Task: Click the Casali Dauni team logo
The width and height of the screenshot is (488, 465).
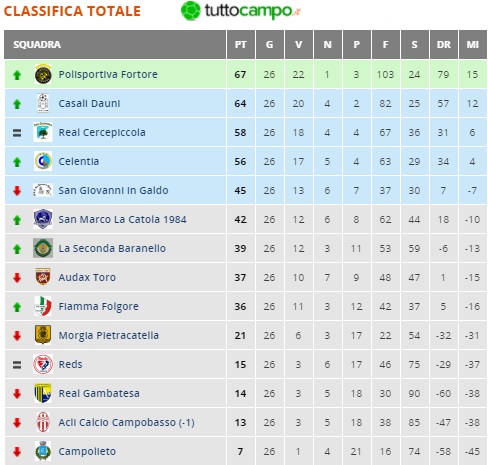Action: (43, 103)
